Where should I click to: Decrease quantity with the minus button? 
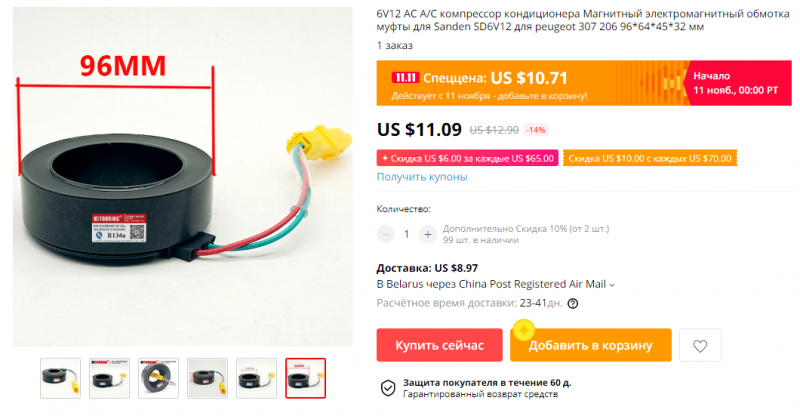[x=386, y=234]
